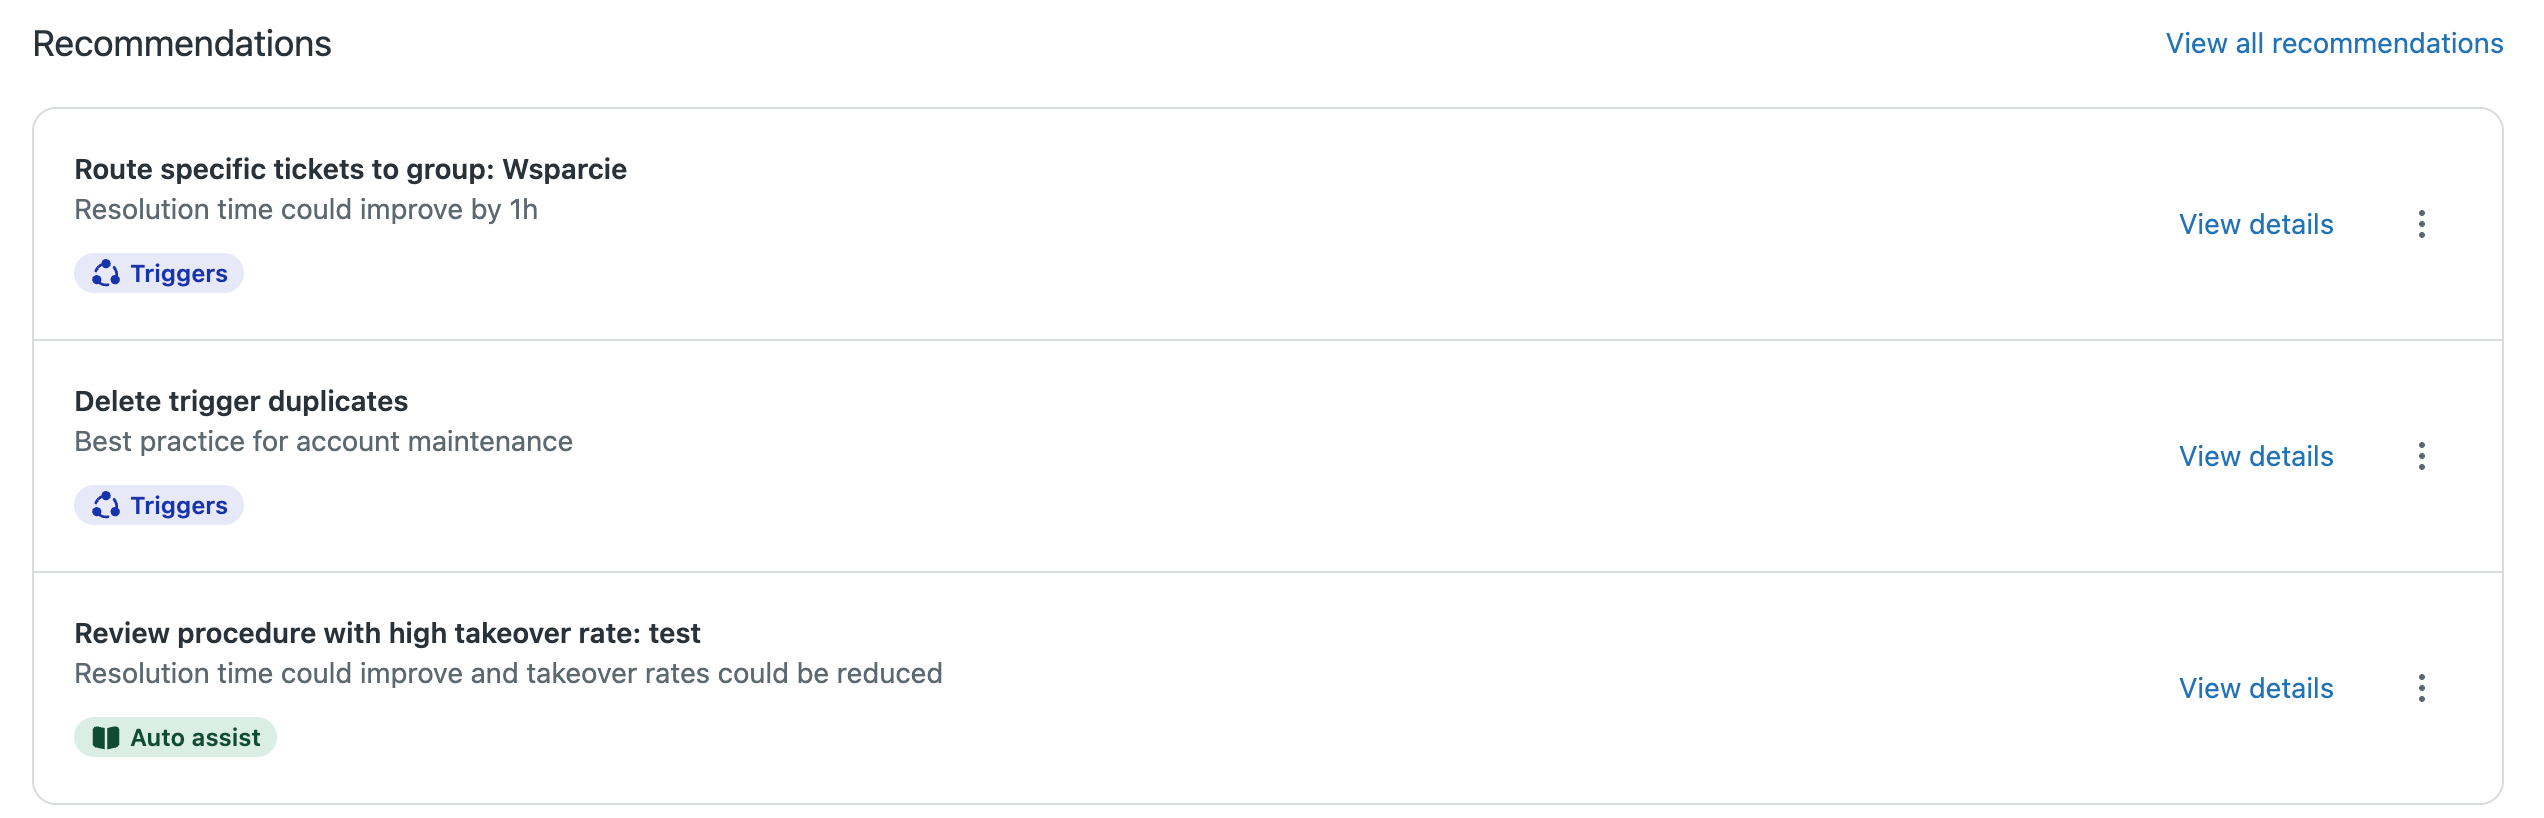
Task: Click the Auto assist tag label
Action: (x=195, y=737)
